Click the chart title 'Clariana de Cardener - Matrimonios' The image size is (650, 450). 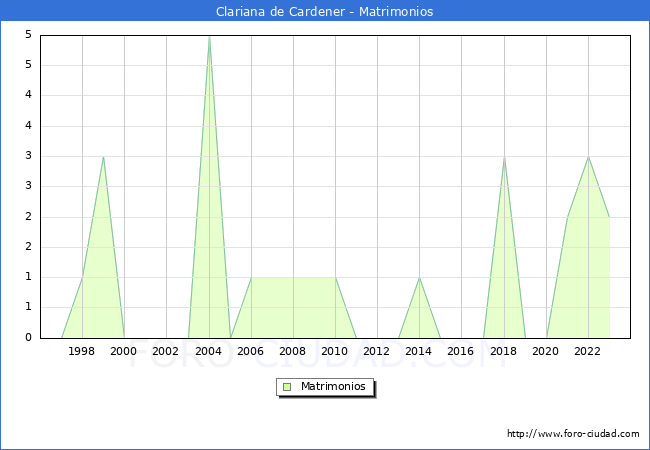click(x=325, y=11)
